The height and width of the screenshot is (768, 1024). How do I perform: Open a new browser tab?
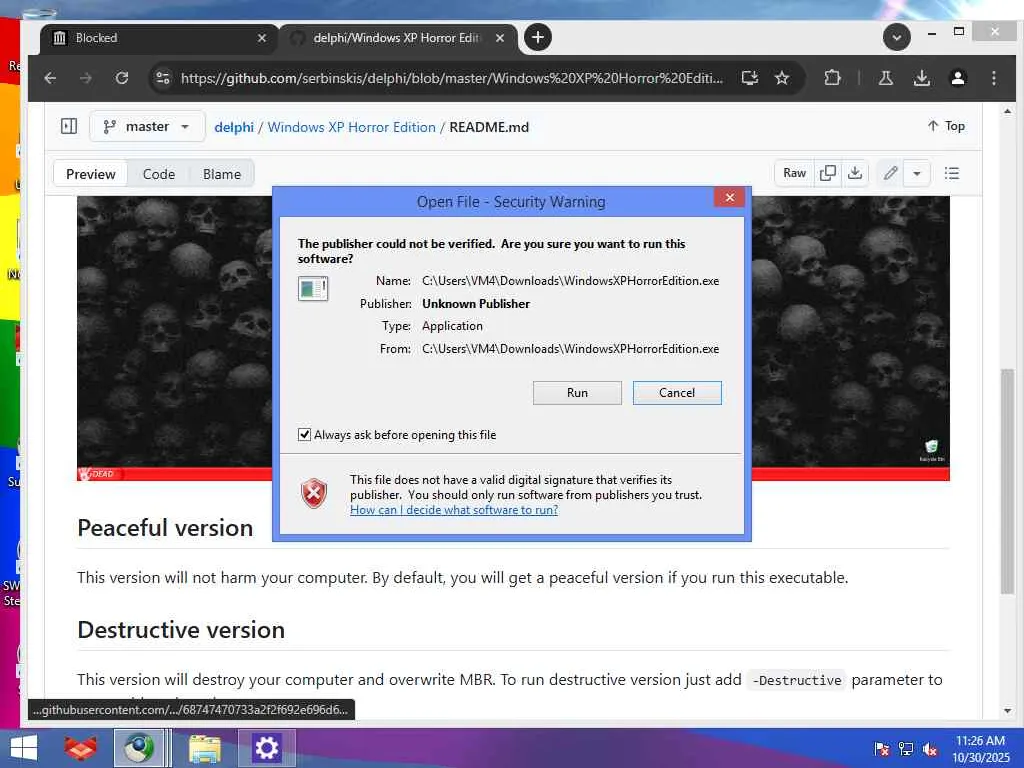click(537, 37)
